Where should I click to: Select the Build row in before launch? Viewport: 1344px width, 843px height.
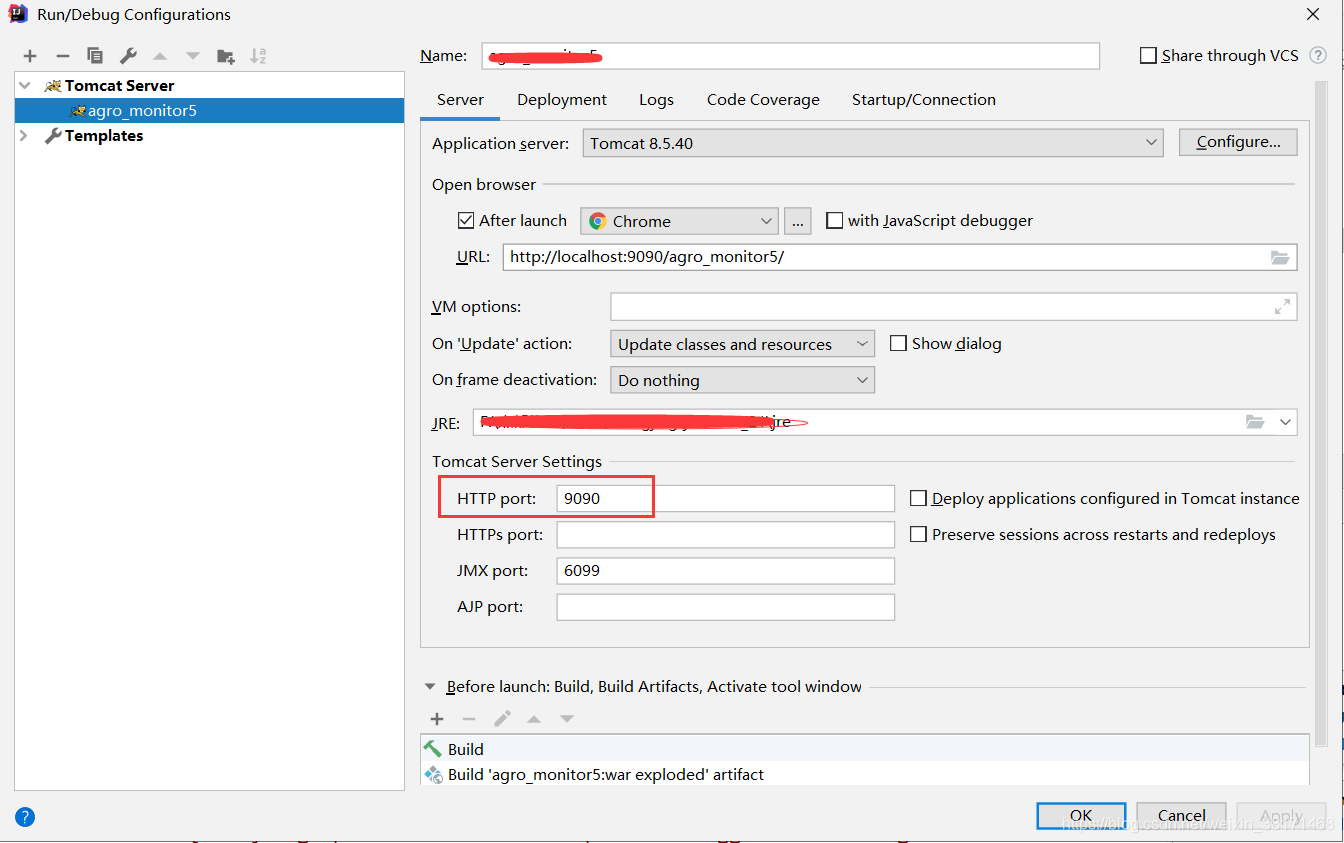(x=865, y=749)
